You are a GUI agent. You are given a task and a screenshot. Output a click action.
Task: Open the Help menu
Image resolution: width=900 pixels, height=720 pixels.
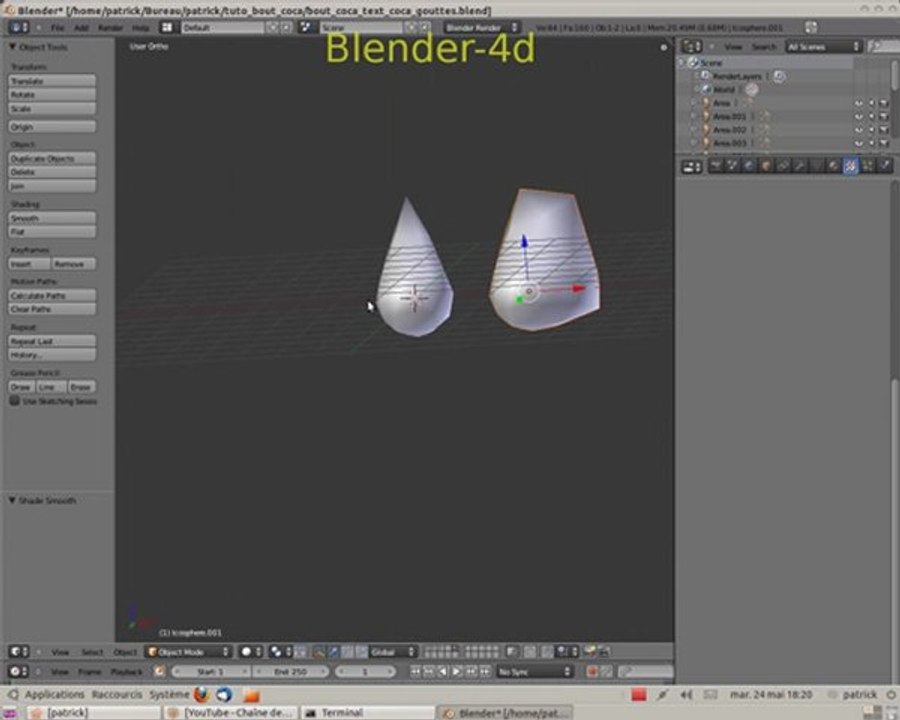pos(140,28)
